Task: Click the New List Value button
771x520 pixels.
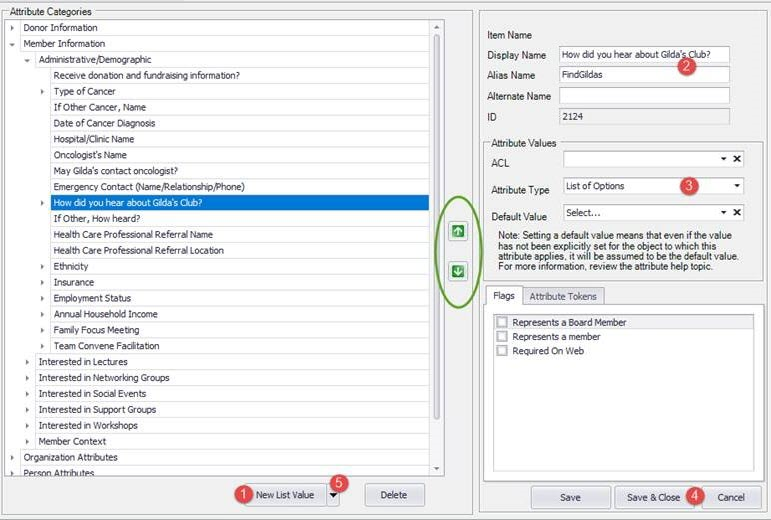Action: point(285,495)
